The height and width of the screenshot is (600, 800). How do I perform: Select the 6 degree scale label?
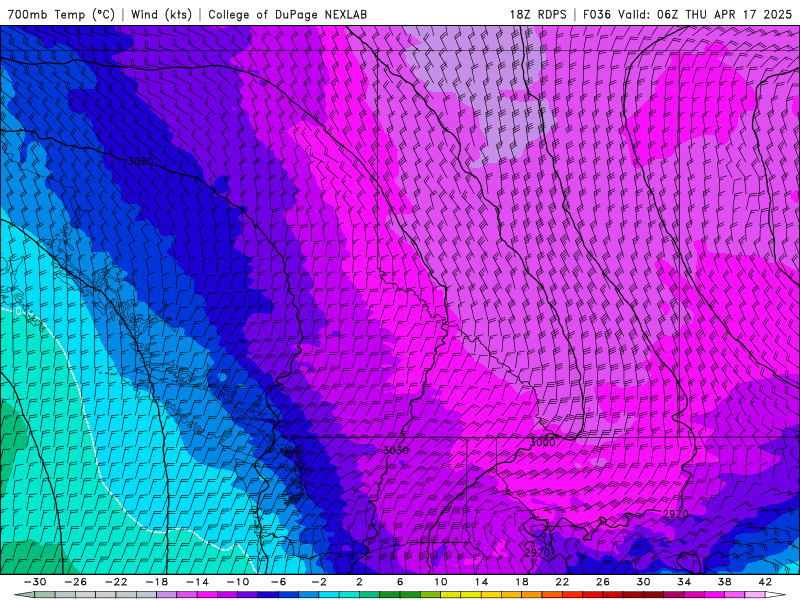(400, 582)
